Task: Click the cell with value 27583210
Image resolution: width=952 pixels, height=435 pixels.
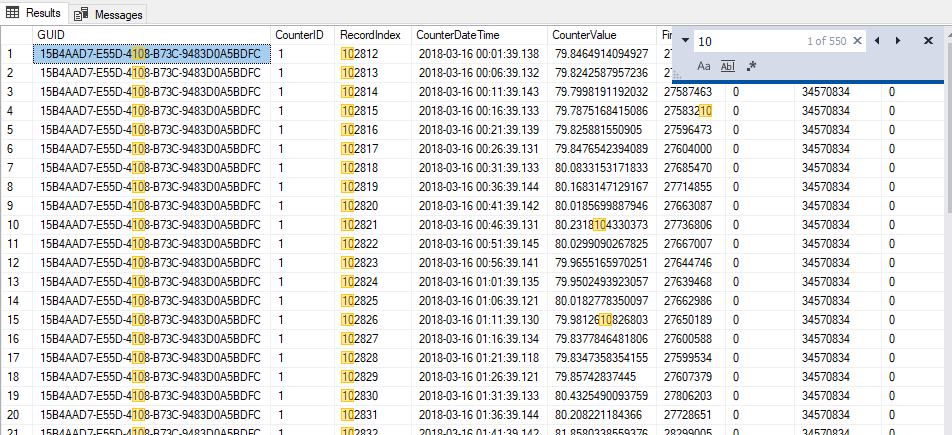Action: coord(691,111)
